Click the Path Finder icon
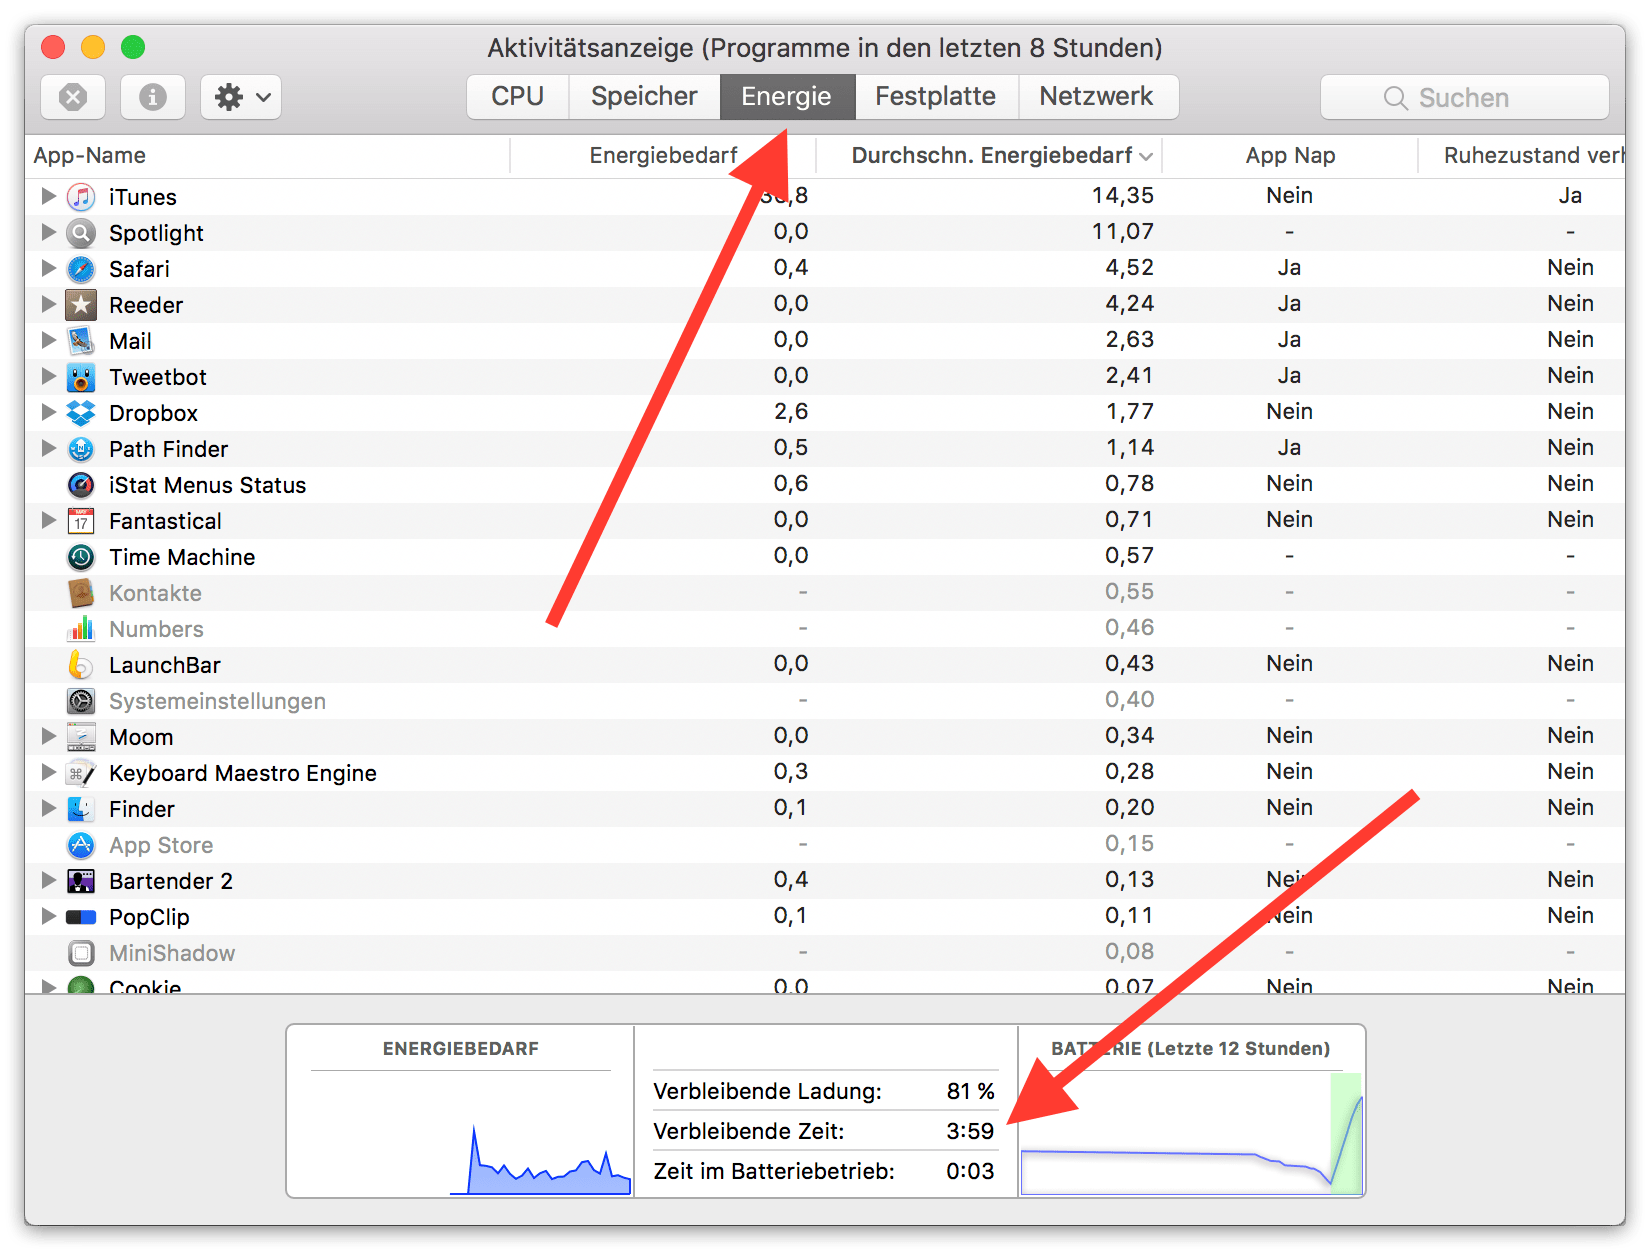This screenshot has width=1650, height=1250. tap(81, 449)
